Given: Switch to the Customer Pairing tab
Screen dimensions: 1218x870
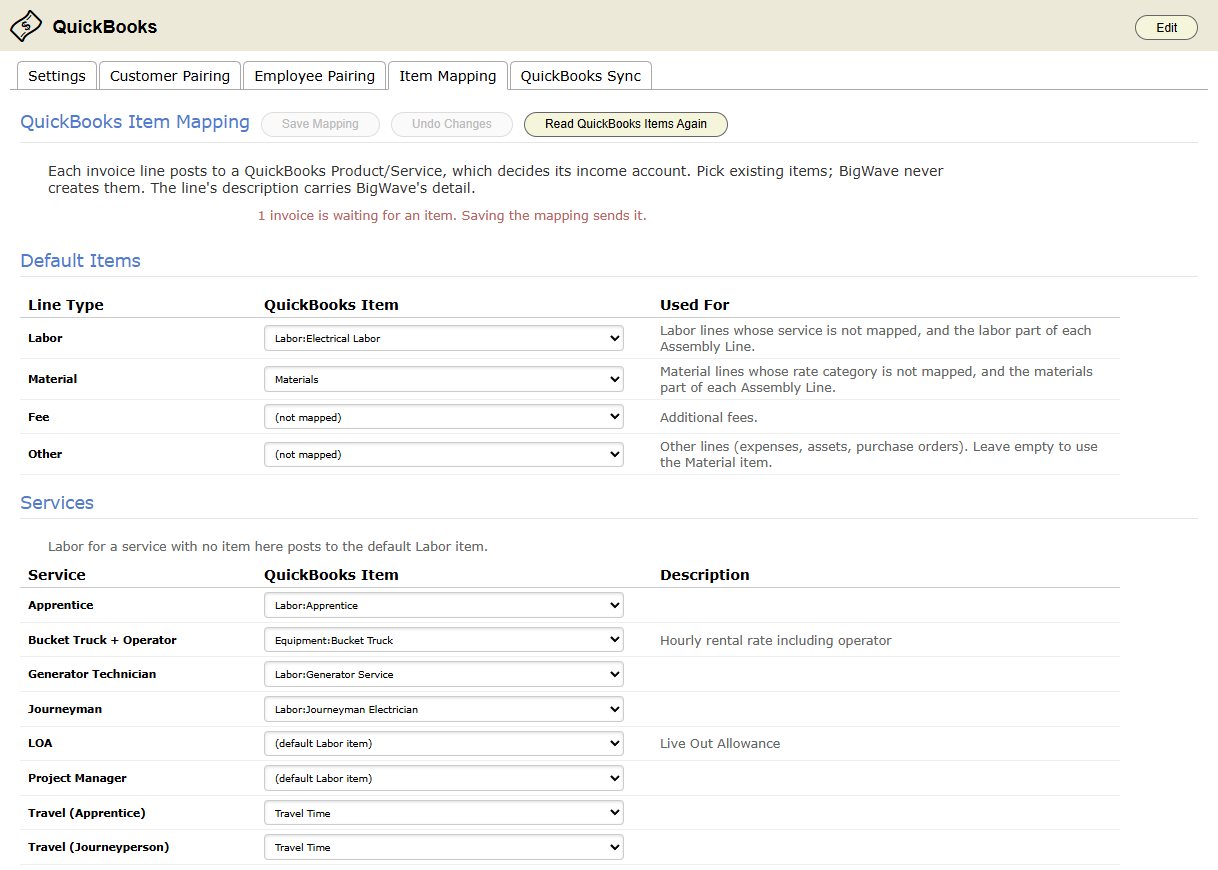Looking at the screenshot, I should click(x=170, y=76).
